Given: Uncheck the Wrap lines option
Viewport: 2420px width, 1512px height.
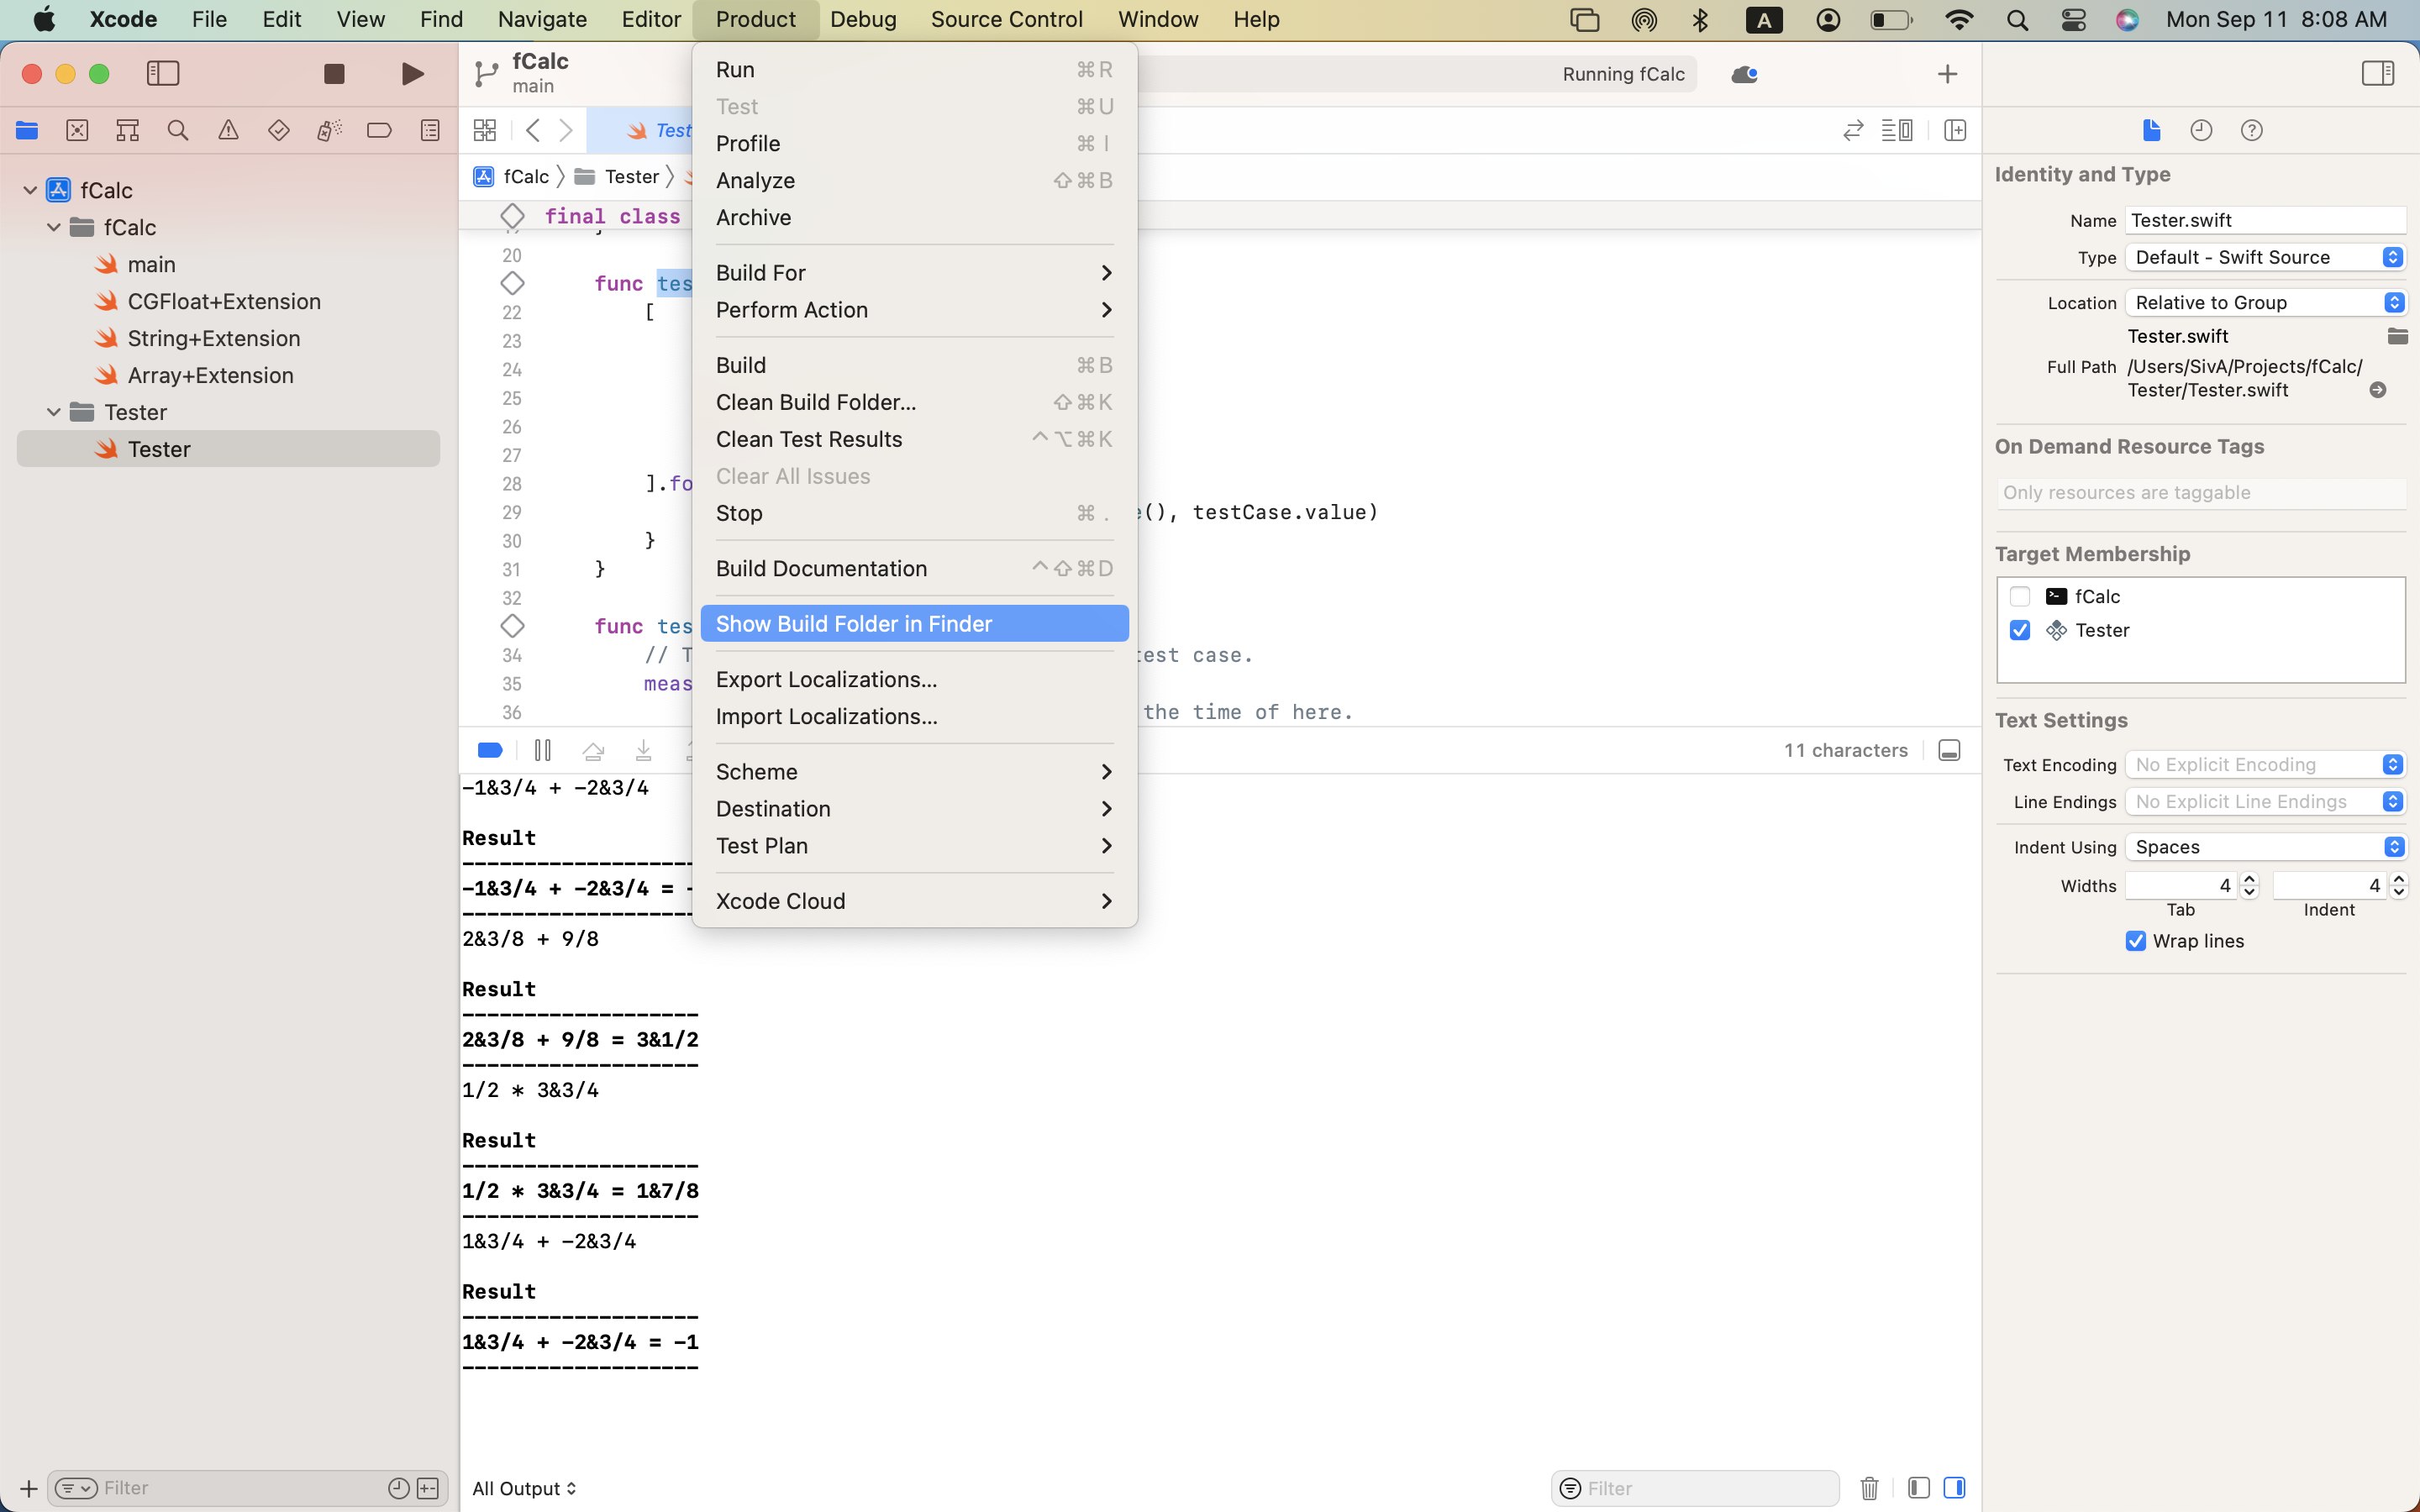Looking at the screenshot, I should pyautogui.click(x=2136, y=941).
